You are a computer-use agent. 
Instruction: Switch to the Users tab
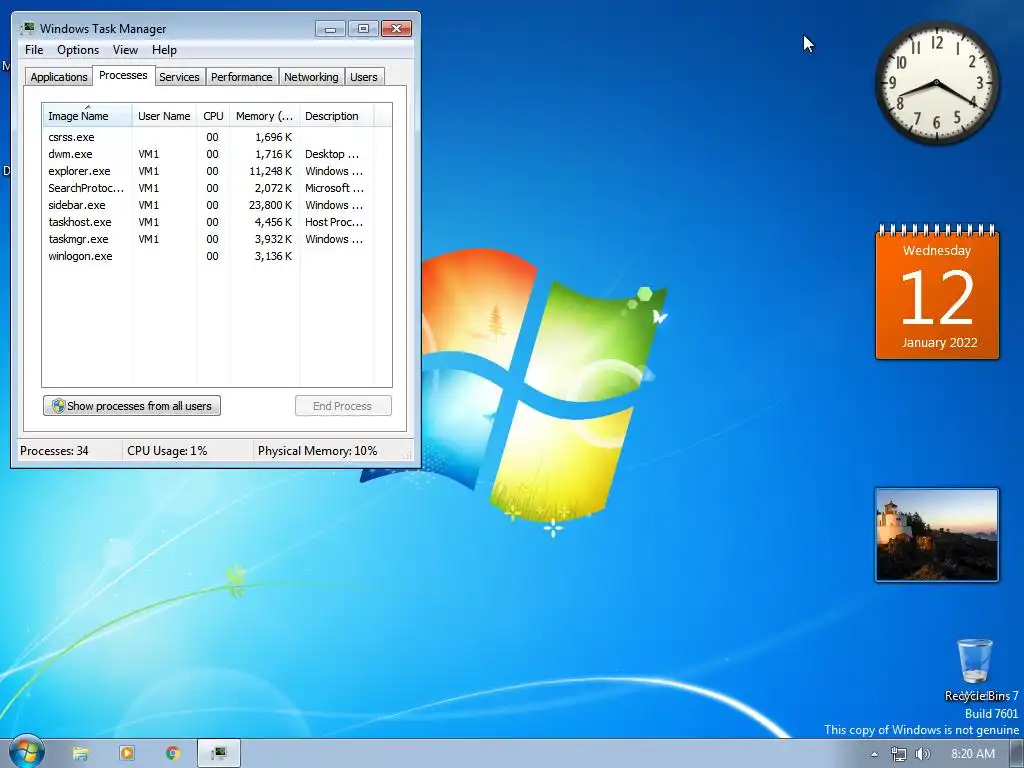[x=364, y=76]
